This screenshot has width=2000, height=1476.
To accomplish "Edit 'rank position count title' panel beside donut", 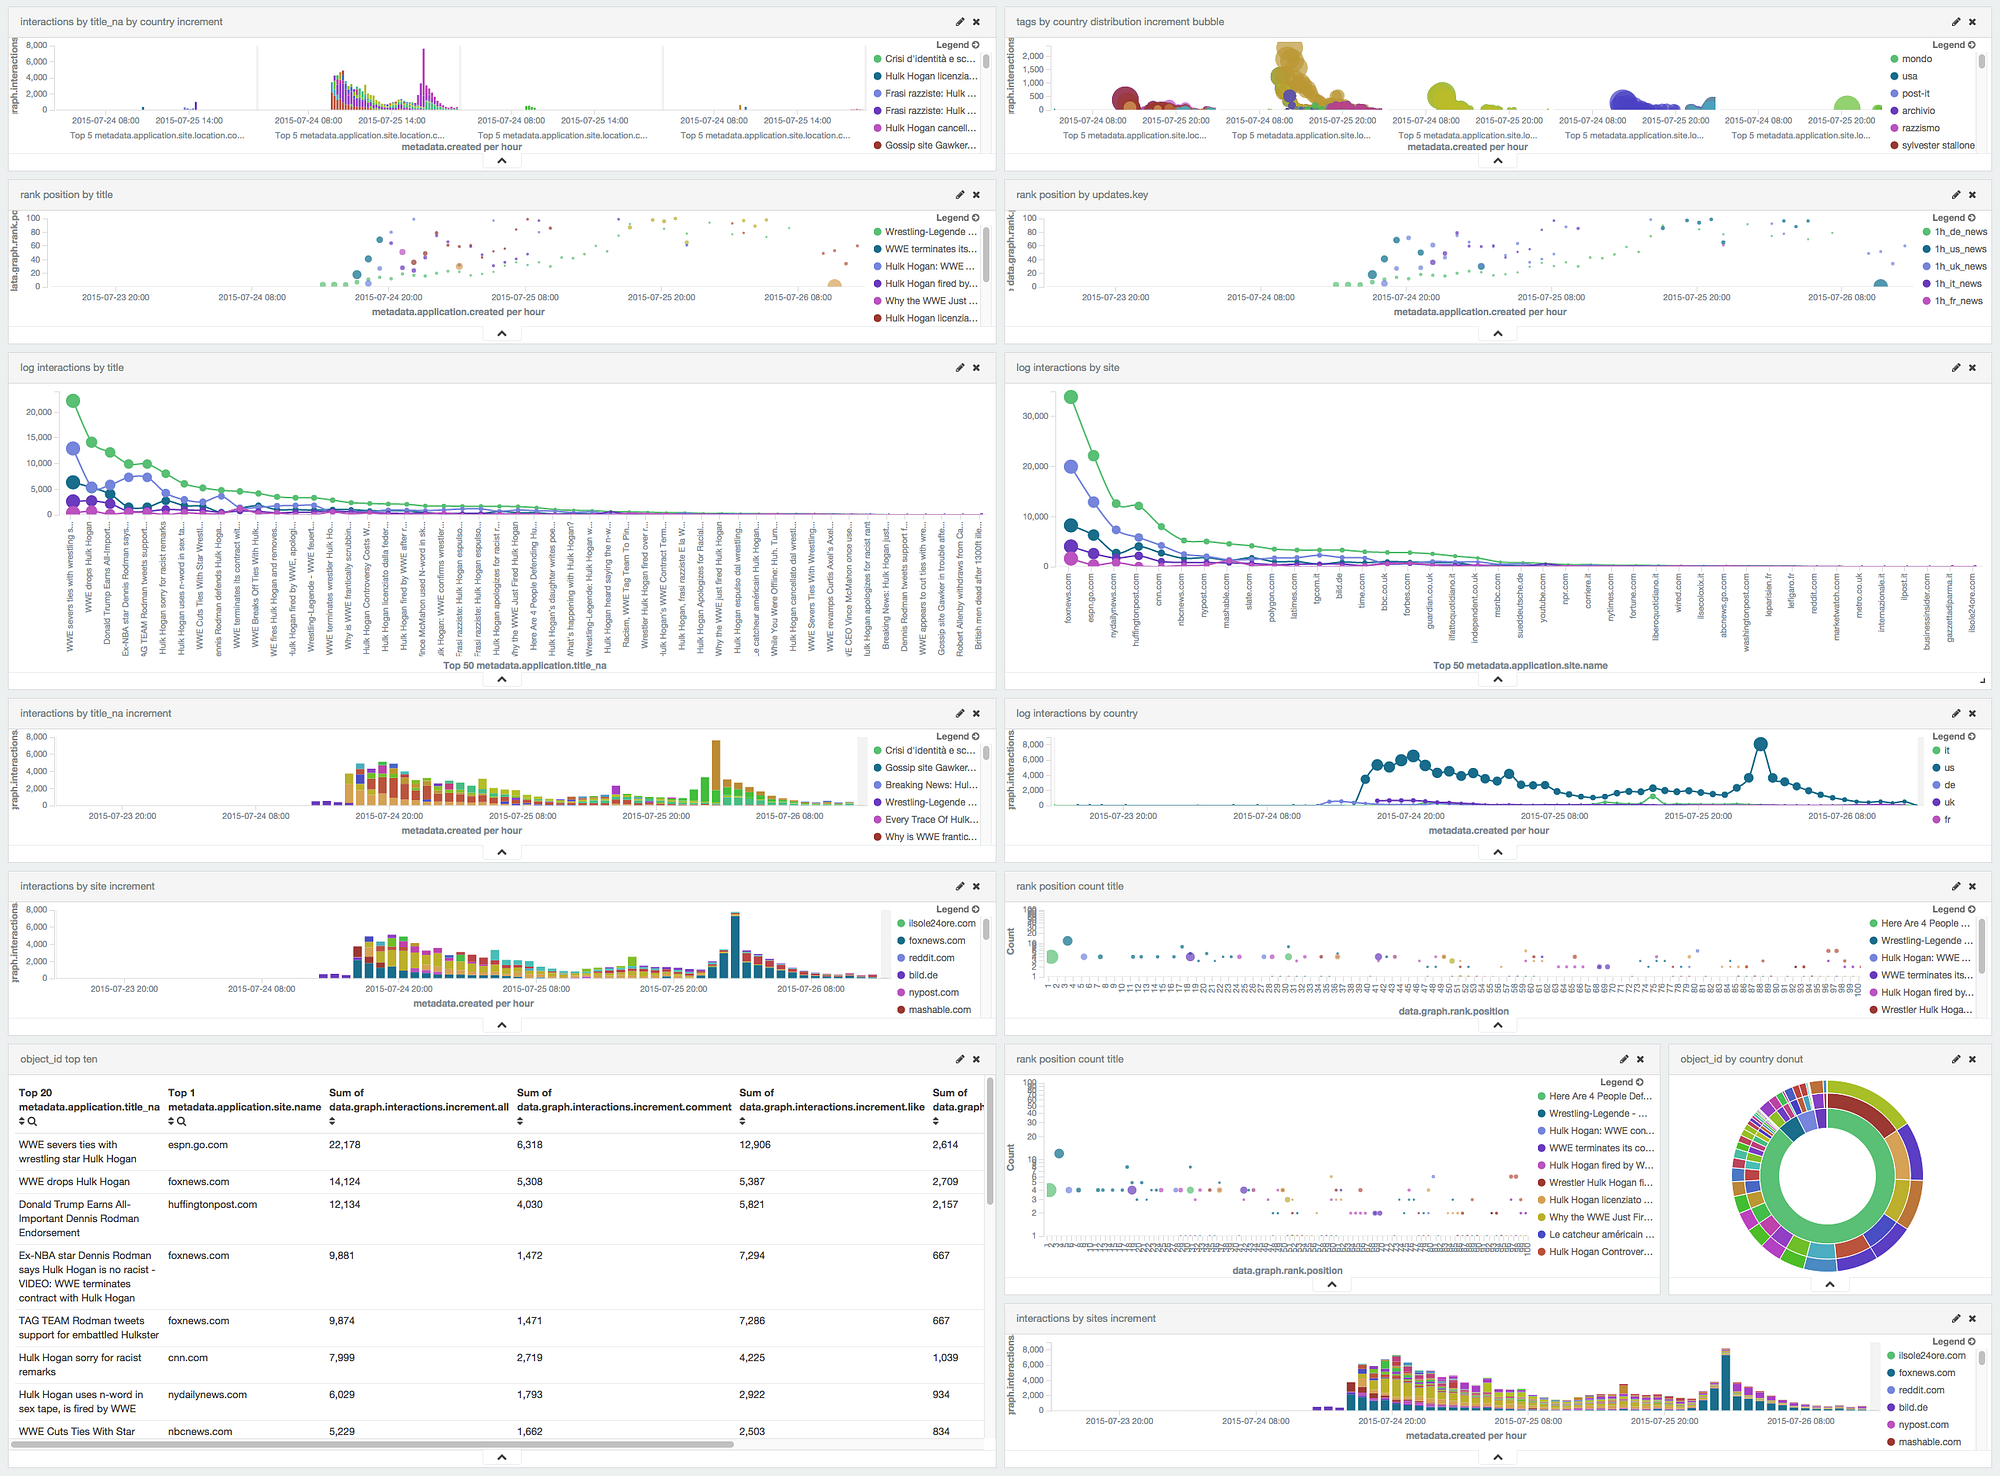I will (1624, 1060).
